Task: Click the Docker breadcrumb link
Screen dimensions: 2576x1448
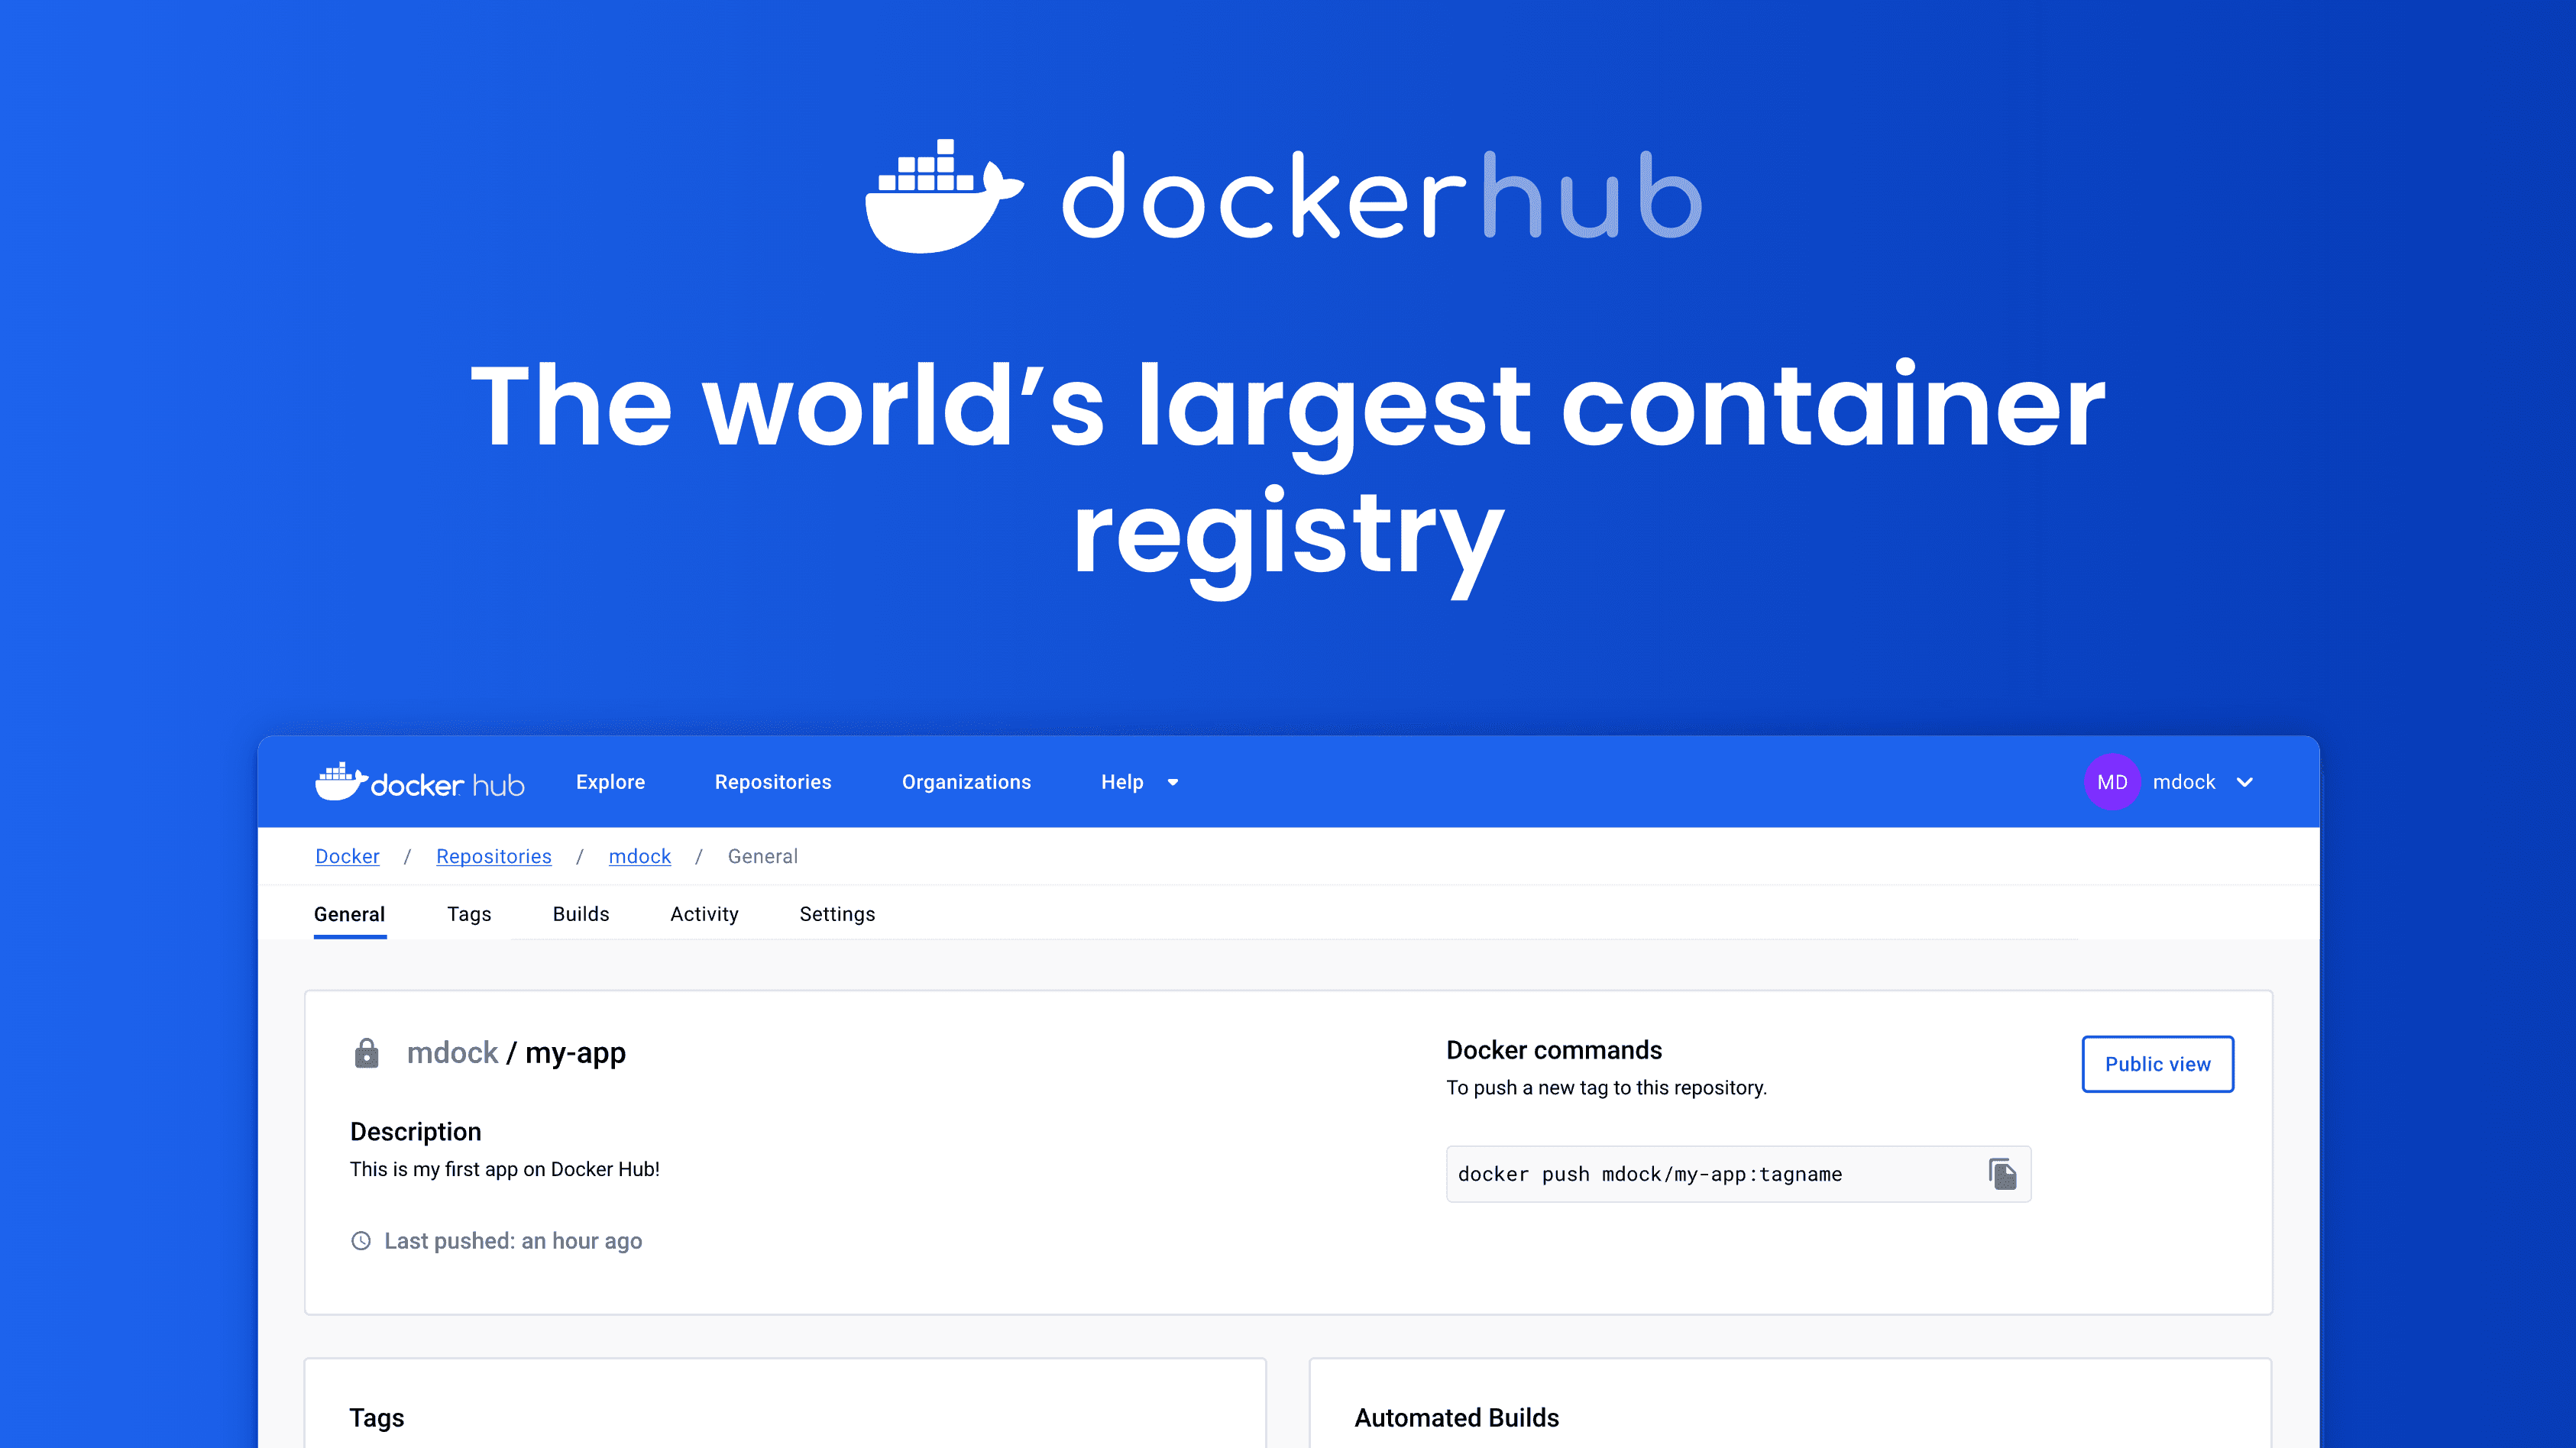Action: [x=347, y=855]
